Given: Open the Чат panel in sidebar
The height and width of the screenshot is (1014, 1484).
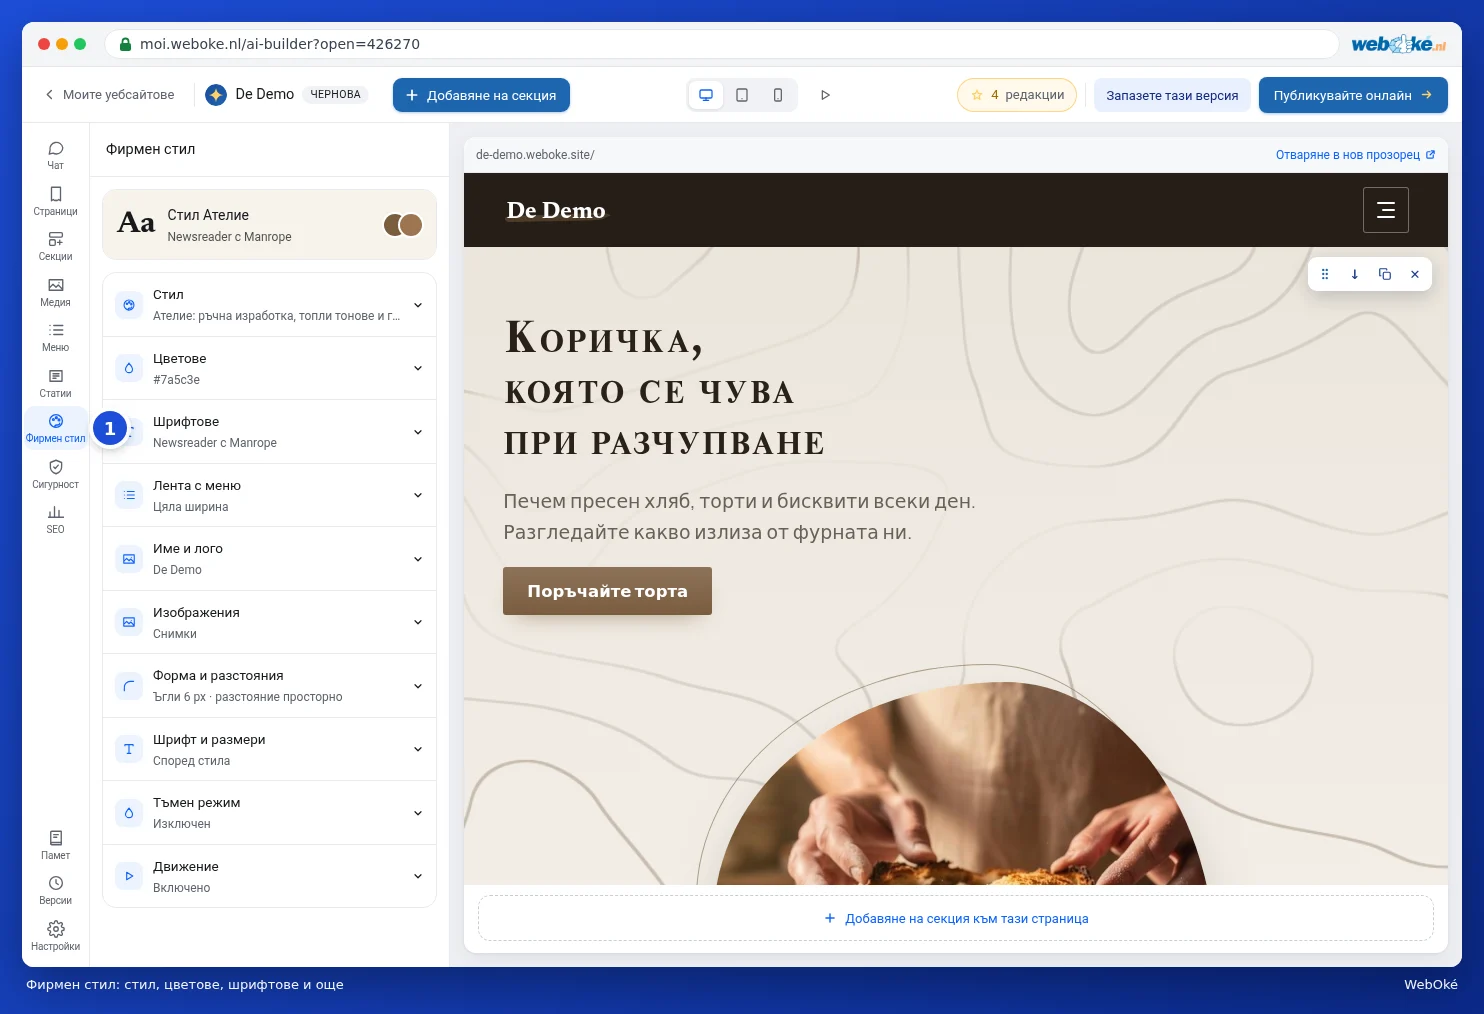Looking at the screenshot, I should click(55, 155).
